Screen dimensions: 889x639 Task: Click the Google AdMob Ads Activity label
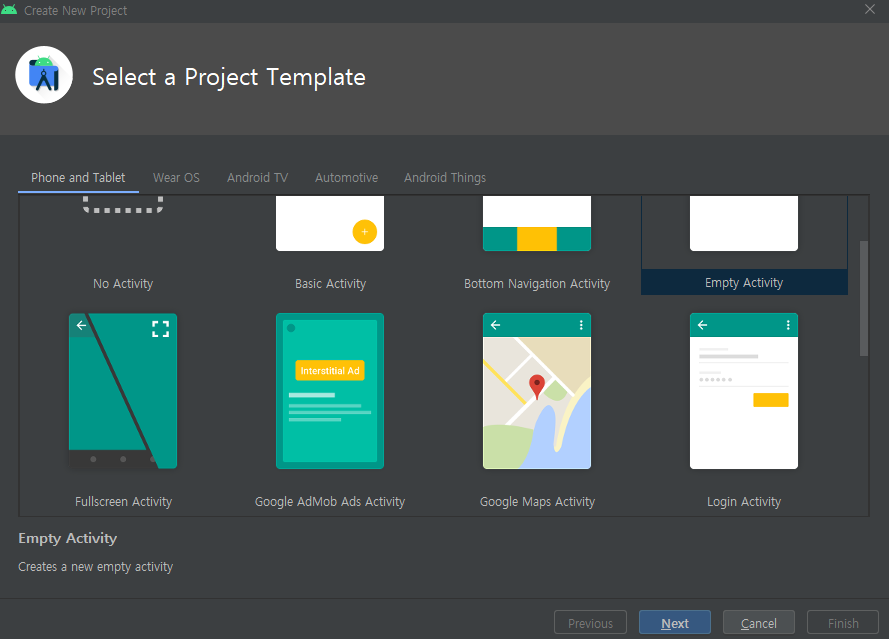pos(330,502)
